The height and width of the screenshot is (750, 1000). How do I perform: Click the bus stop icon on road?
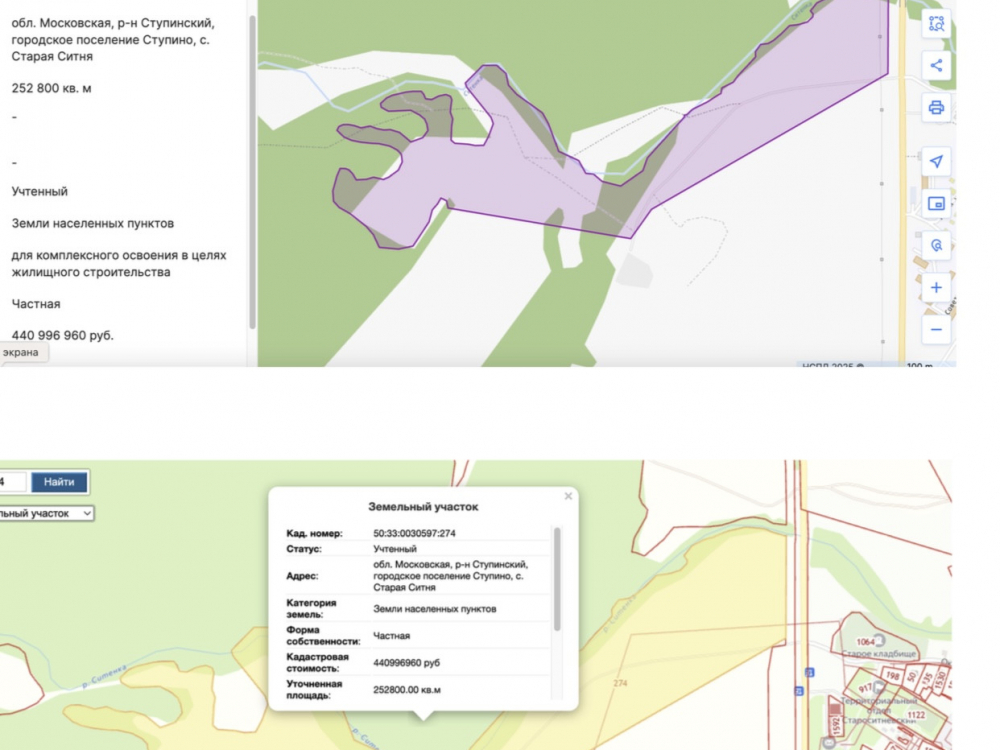coord(799,690)
